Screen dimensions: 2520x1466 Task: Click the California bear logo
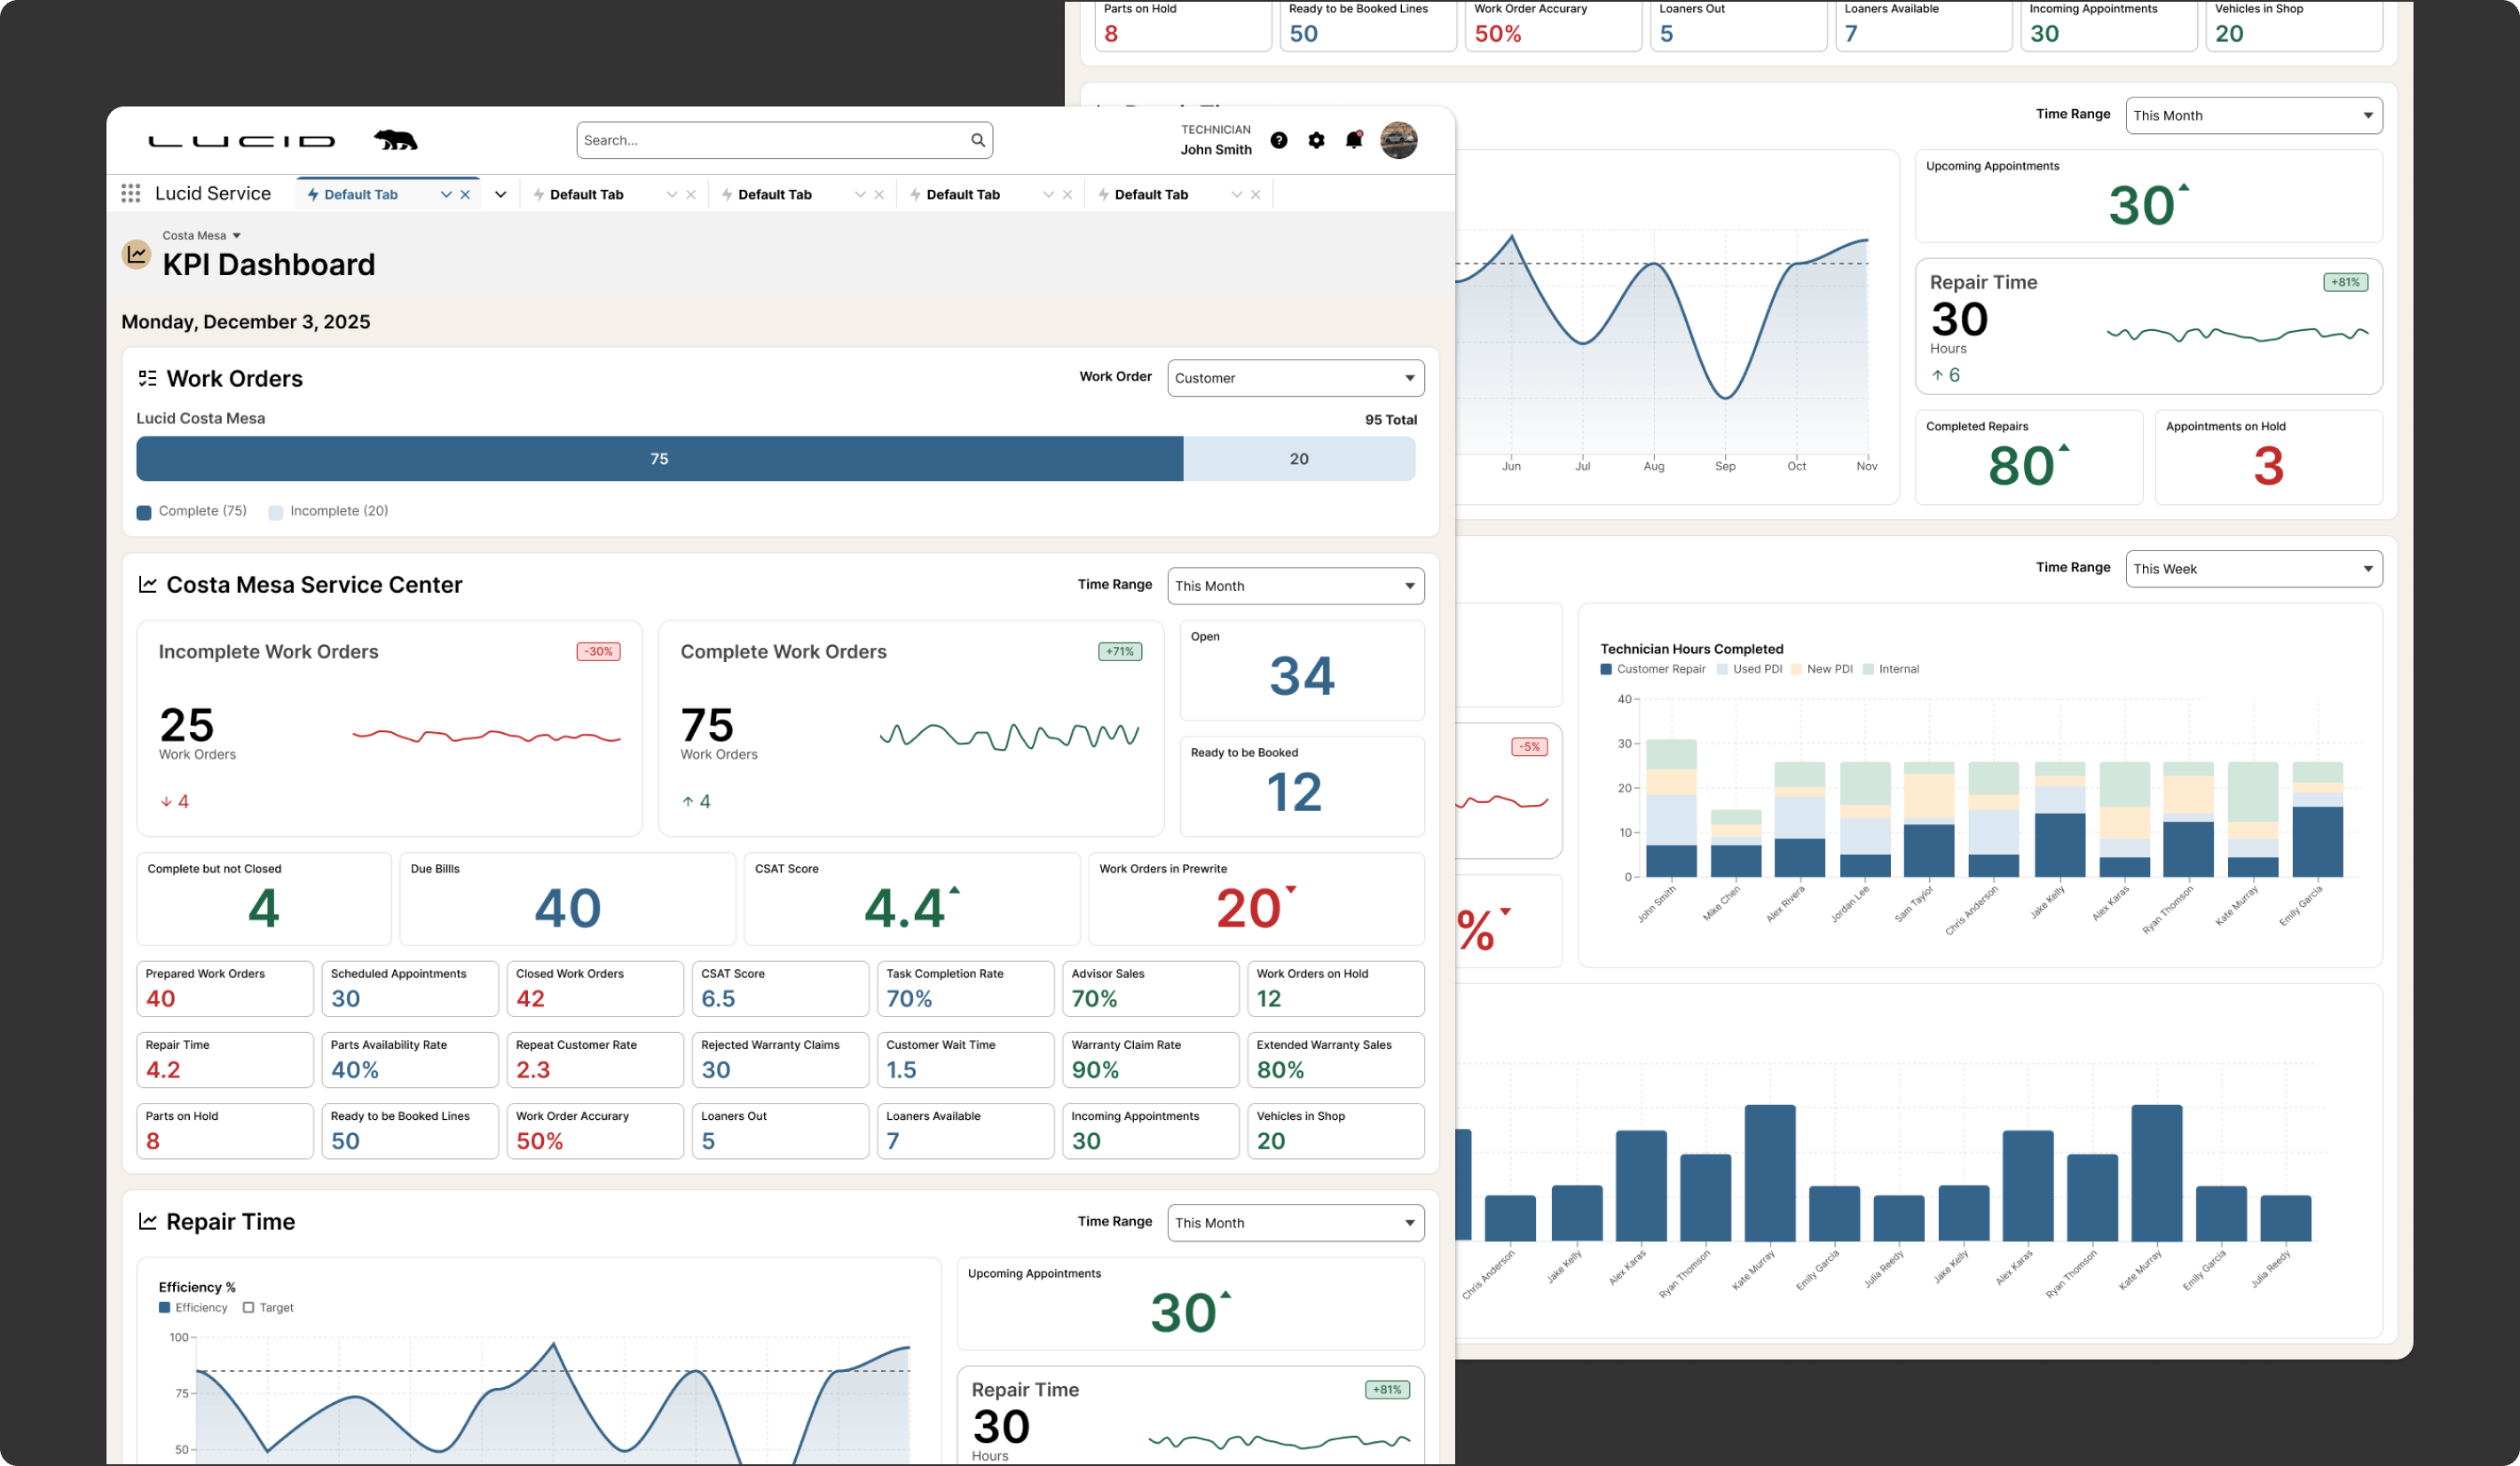(396, 140)
